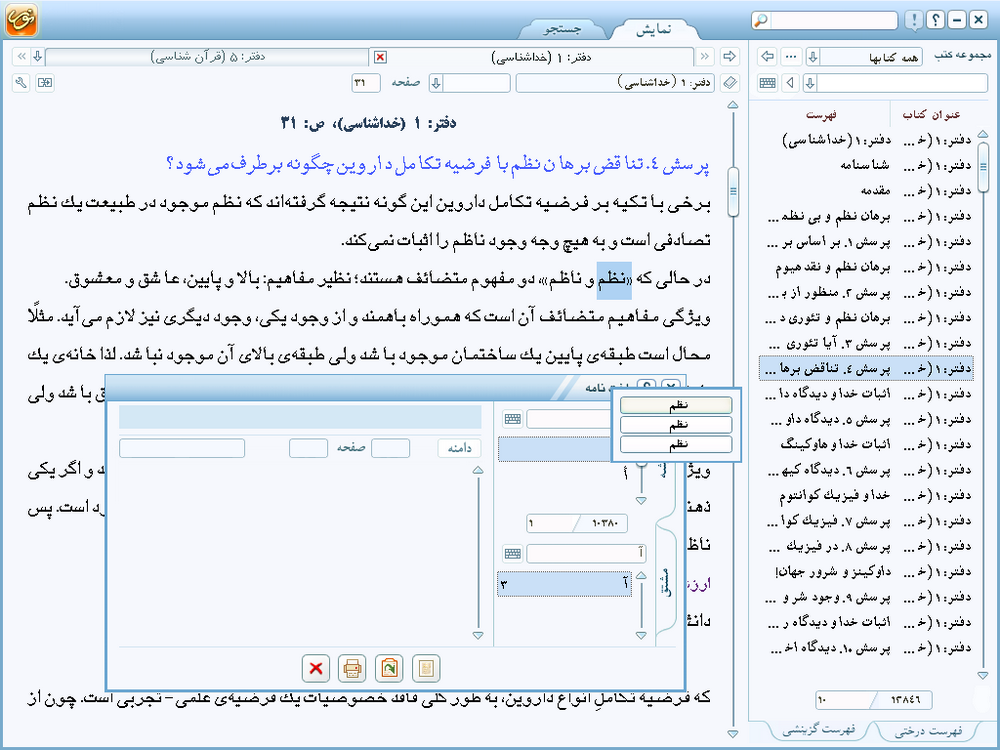Image resolution: width=1000 pixels, height=750 pixels.
Task: Select the آ entry with count ۳ in the dialog list
Action: coord(564,584)
